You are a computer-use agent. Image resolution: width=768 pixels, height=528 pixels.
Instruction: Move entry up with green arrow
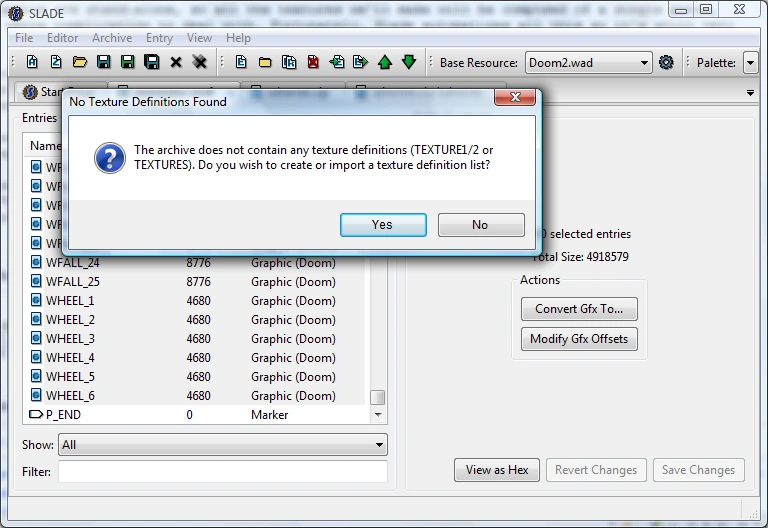[x=384, y=62]
